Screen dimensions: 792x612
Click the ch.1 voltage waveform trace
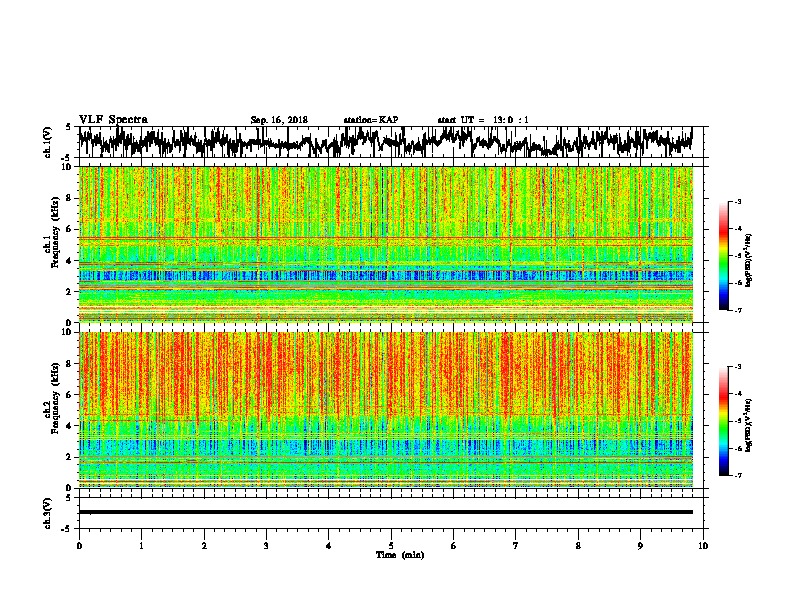(x=385, y=142)
